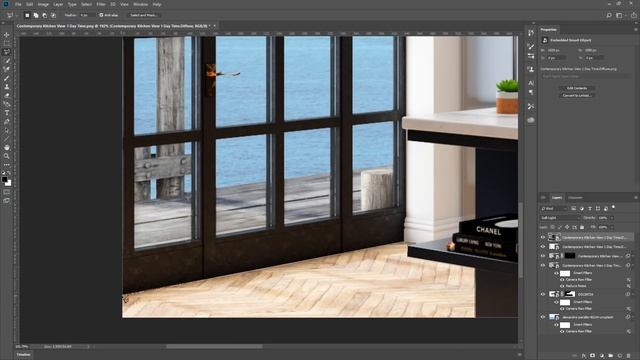
Task: Select the Hand tool
Action: pos(7,147)
